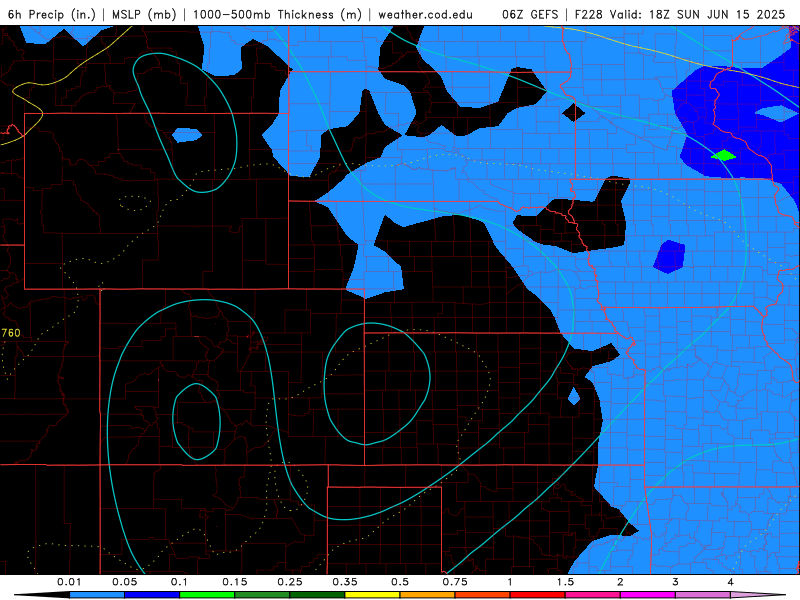The width and height of the screenshot is (800, 600).
Task: Pick the orange 0.5 legend swatch
Action: [x=428, y=595]
